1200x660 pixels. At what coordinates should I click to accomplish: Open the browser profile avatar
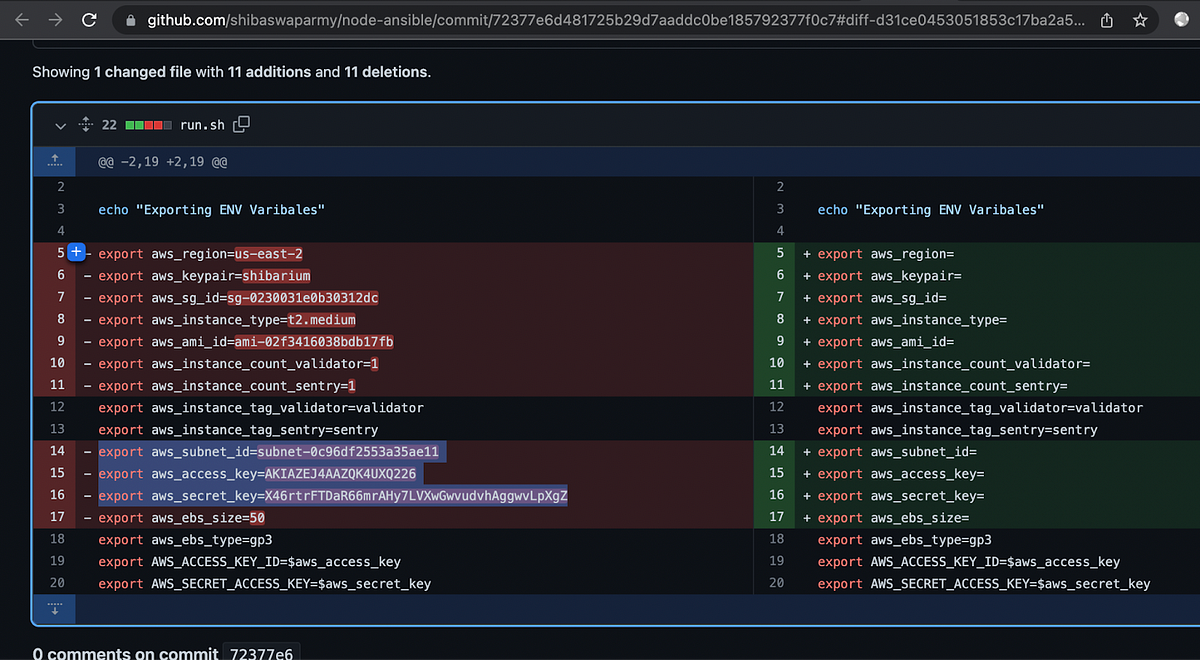pos(1183,19)
